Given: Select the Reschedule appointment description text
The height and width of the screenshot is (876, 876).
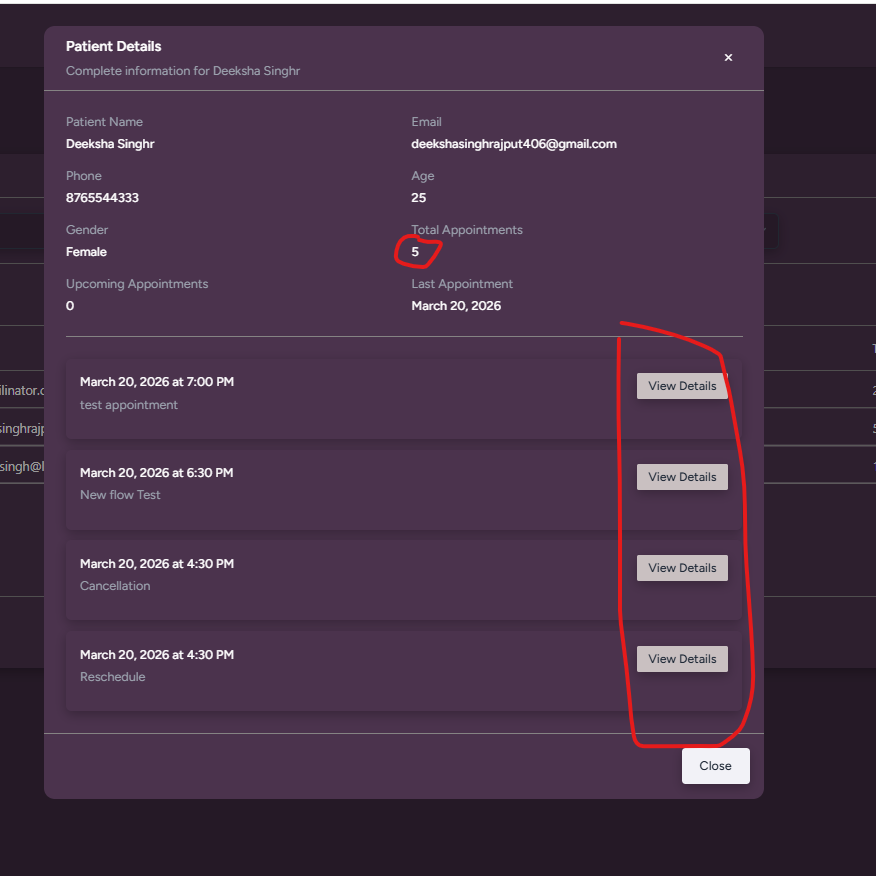Looking at the screenshot, I should [x=113, y=677].
